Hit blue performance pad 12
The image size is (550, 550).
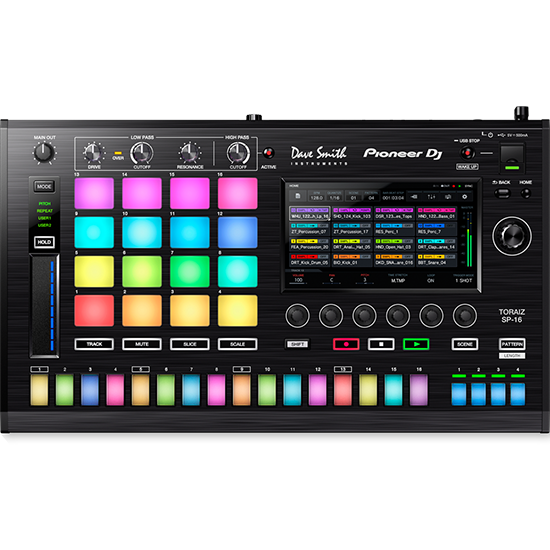click(x=237, y=232)
